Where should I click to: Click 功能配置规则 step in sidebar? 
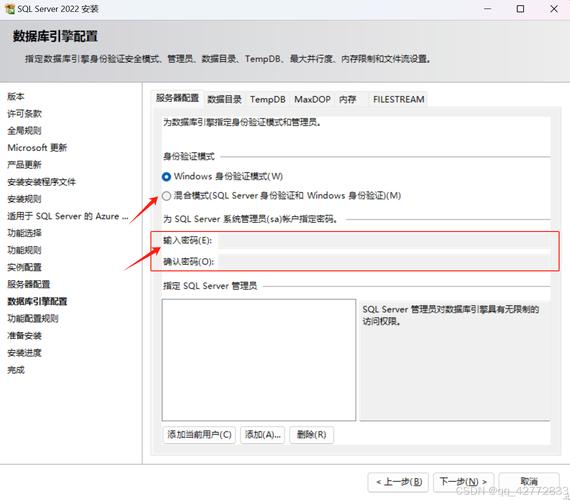coord(33,319)
